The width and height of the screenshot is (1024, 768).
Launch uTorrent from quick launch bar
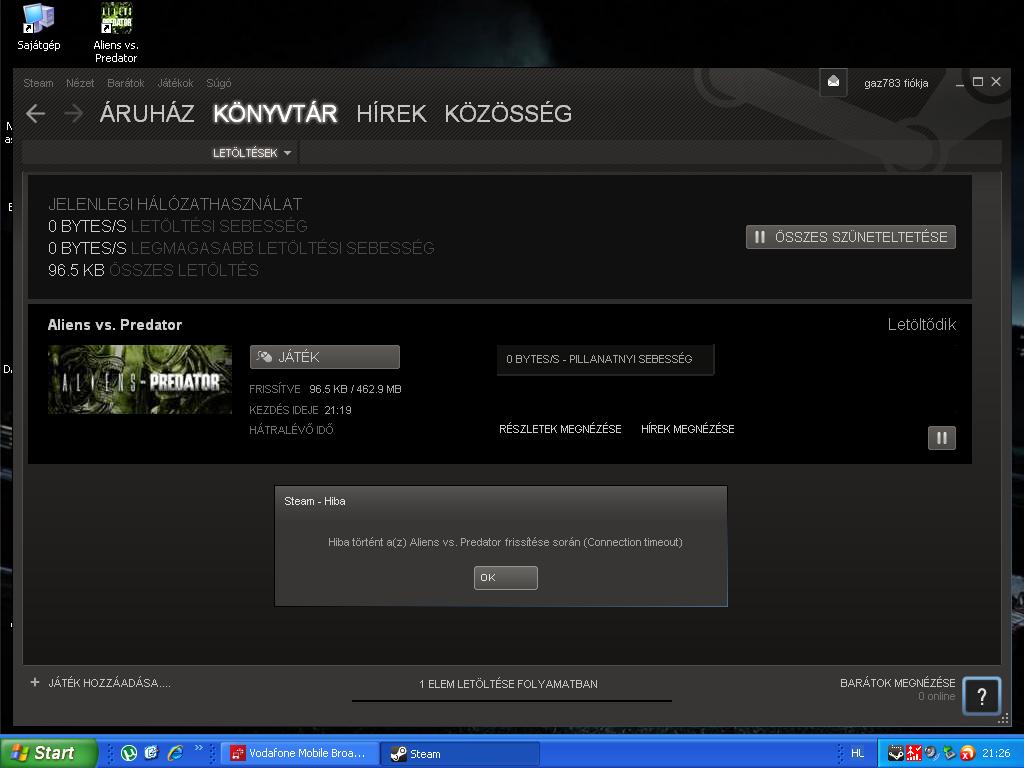[x=129, y=753]
